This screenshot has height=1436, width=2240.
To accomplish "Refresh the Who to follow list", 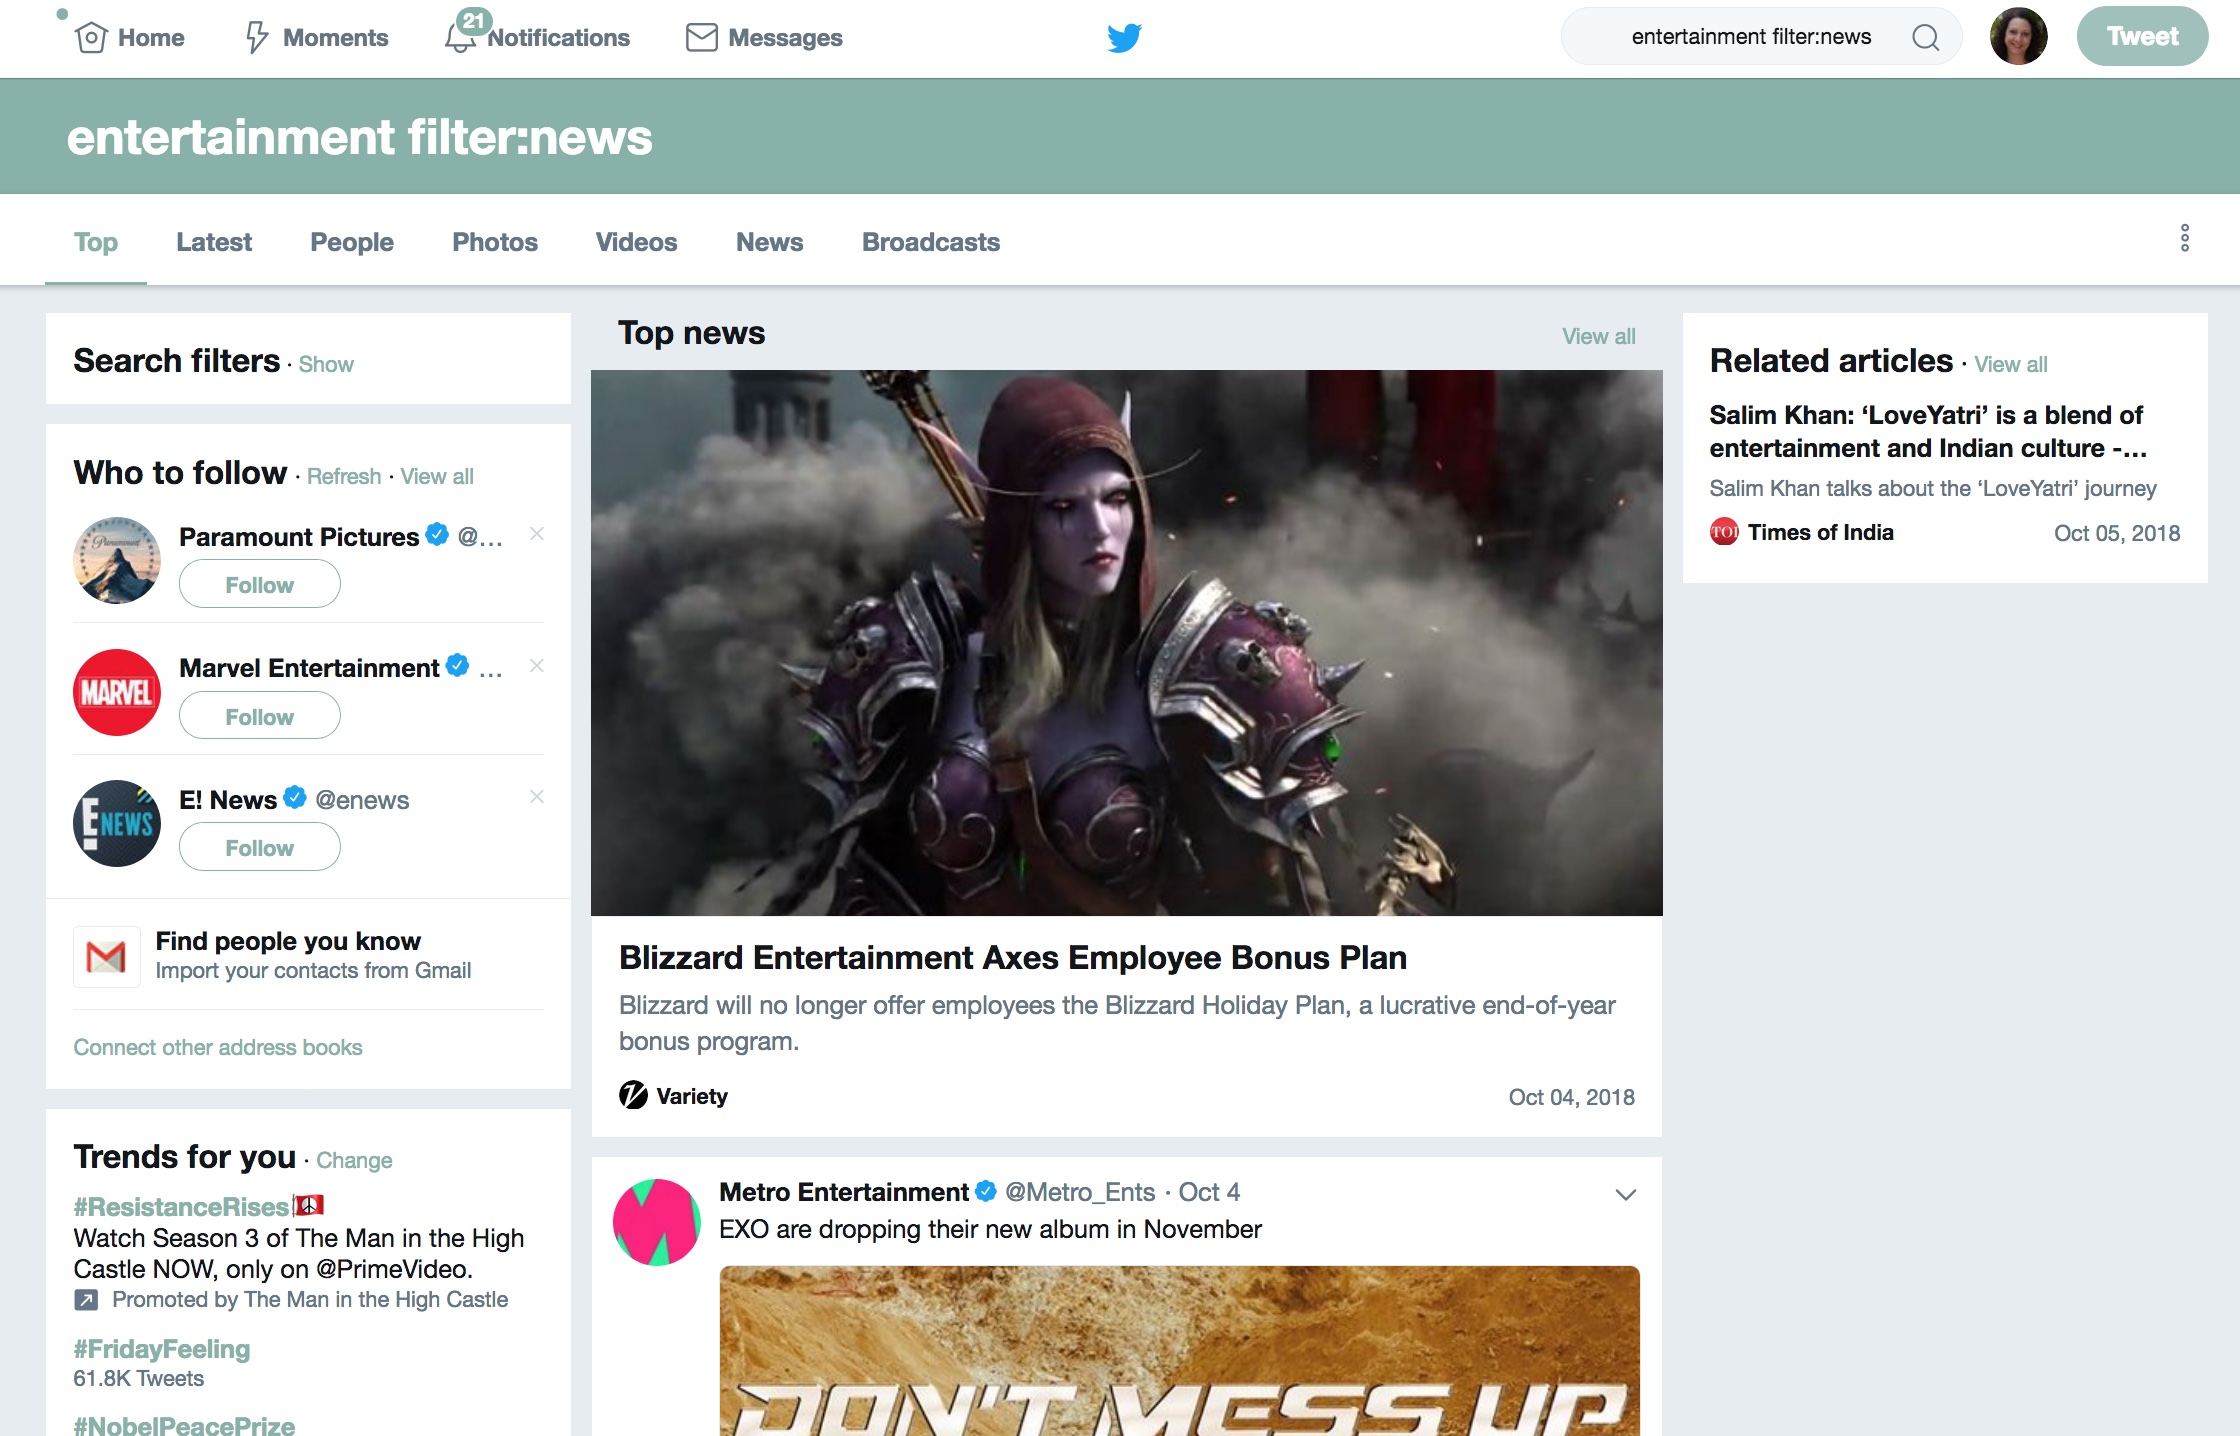I will point(344,476).
